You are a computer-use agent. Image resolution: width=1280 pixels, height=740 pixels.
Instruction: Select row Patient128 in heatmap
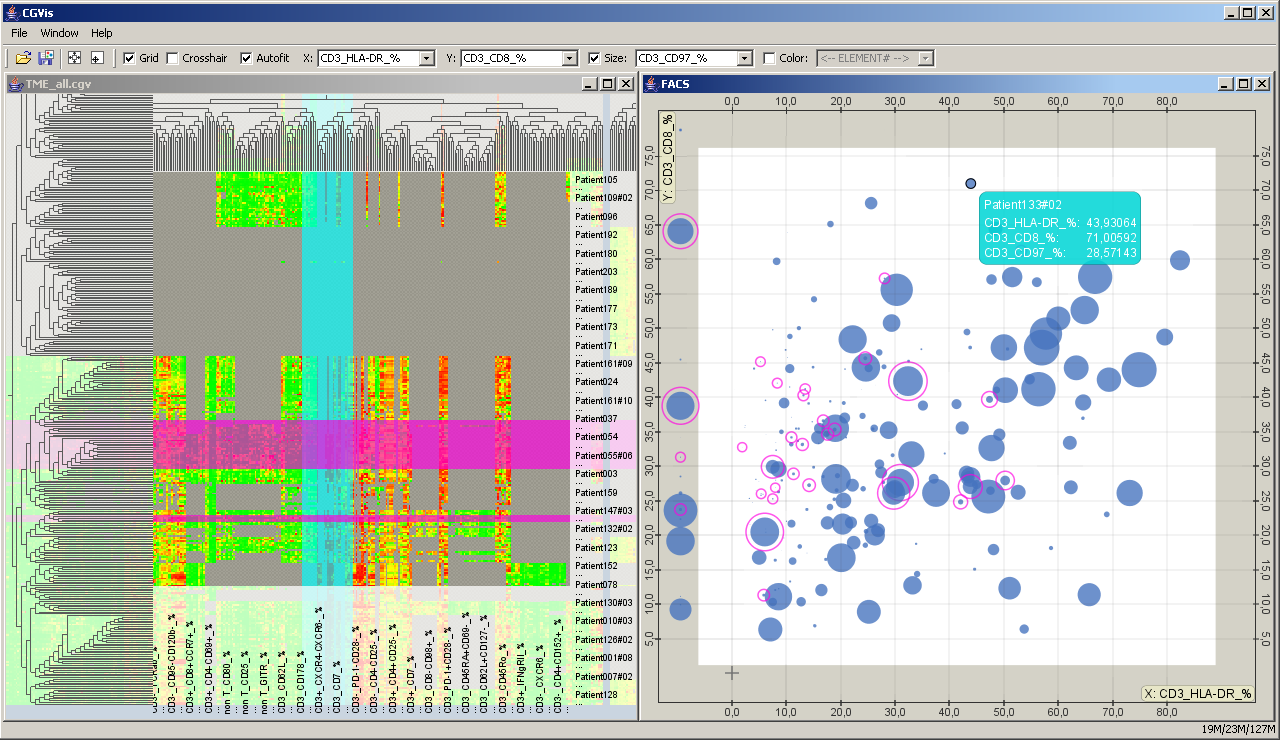click(x=595, y=695)
